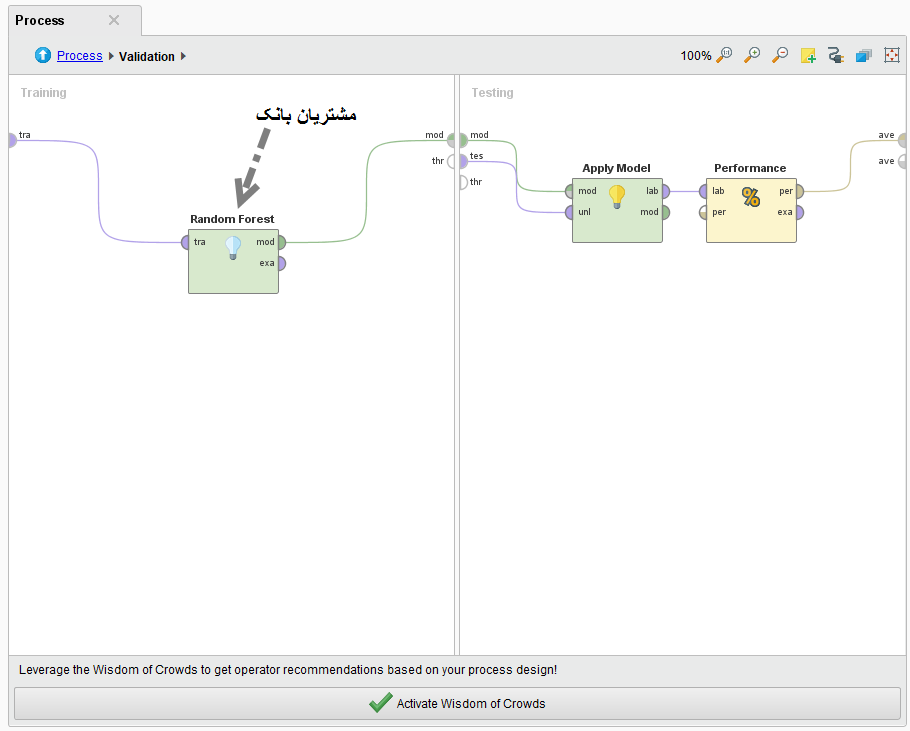Click Random Forest mod output port
The image size is (910, 731).
click(x=281, y=242)
